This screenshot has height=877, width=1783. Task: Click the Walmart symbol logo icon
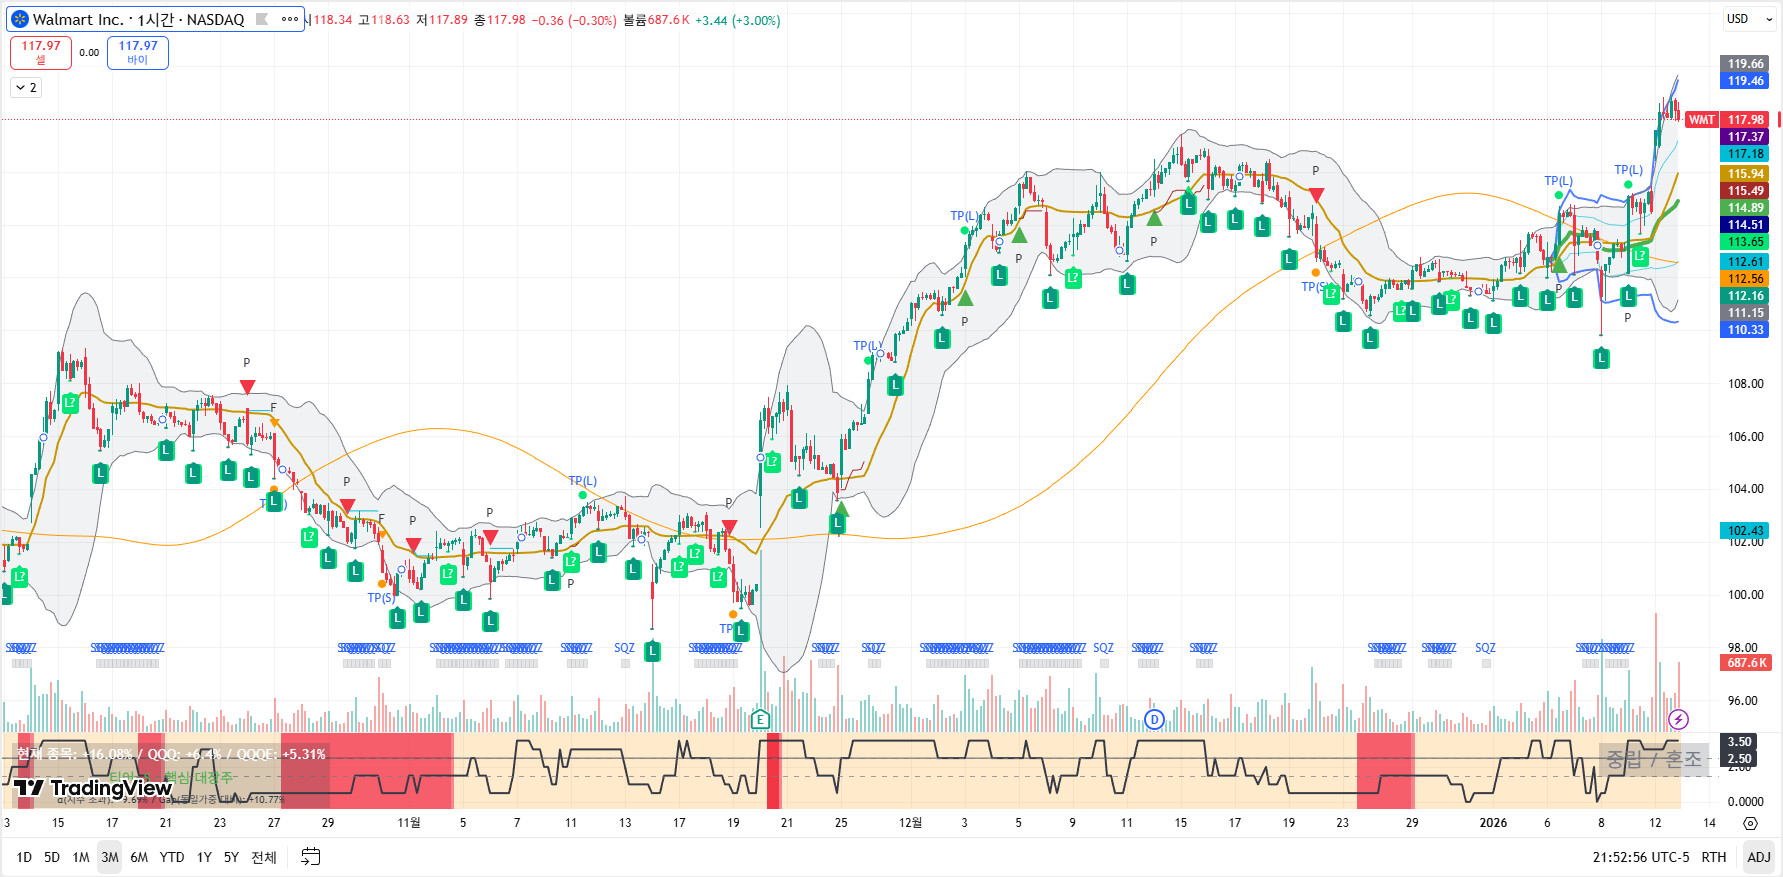point(20,19)
